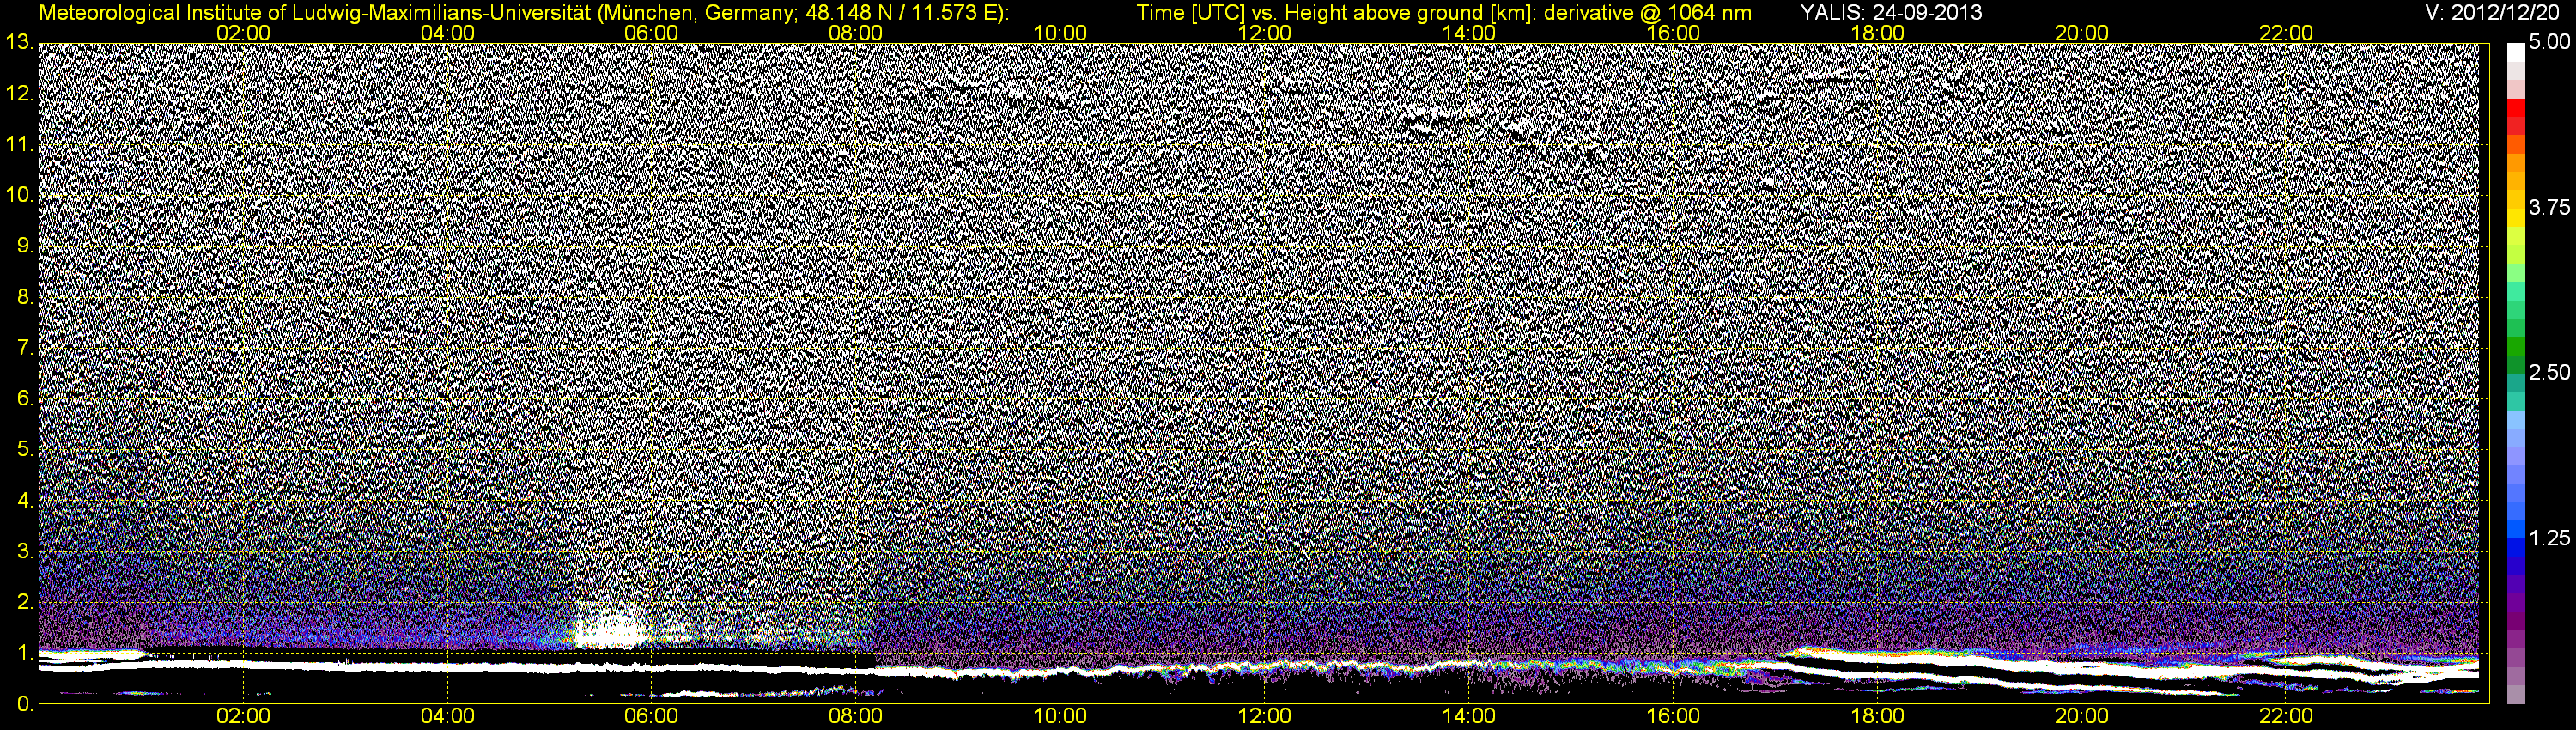
Task: Click the 10:00 label on the lower time axis
Action: (1060, 717)
